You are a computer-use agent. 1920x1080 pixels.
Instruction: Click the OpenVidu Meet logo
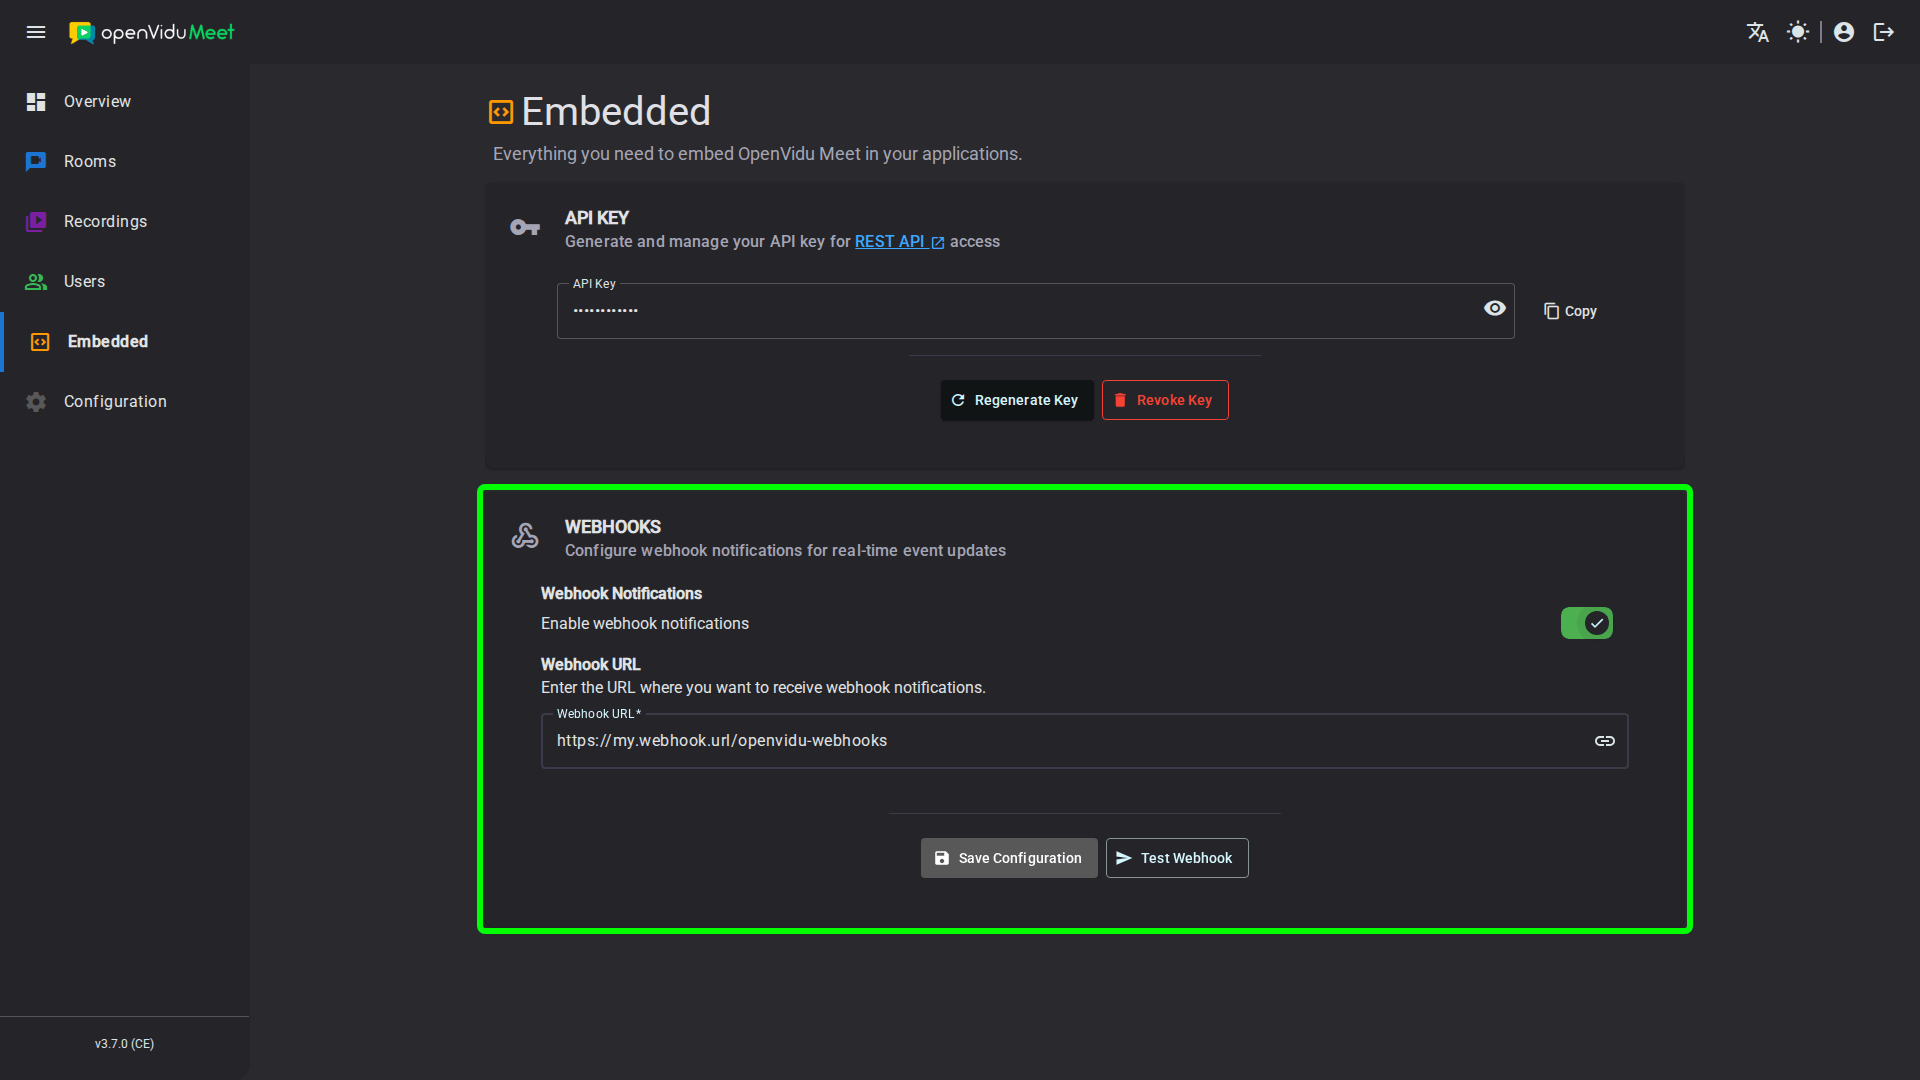(152, 32)
